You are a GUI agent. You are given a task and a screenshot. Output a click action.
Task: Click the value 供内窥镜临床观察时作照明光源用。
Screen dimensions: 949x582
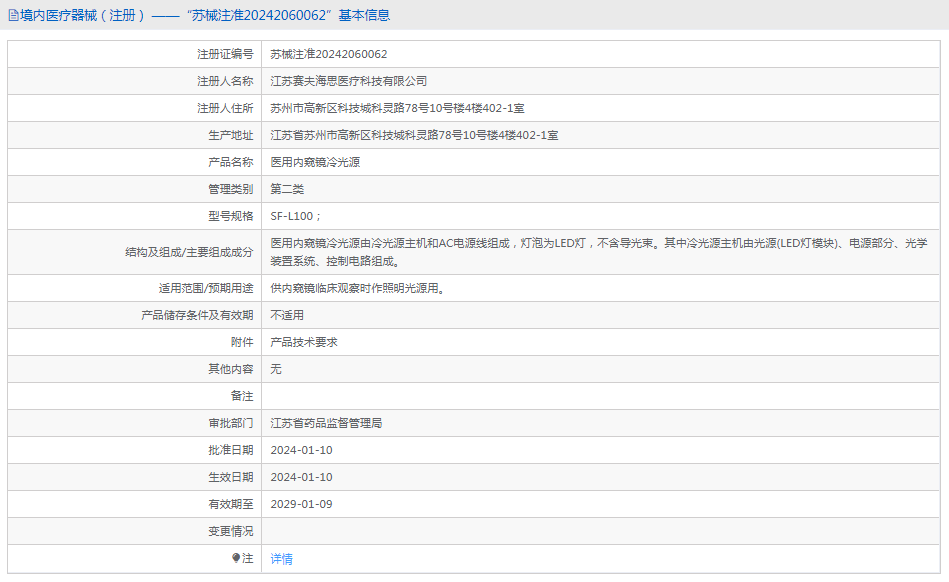pyautogui.click(x=360, y=289)
